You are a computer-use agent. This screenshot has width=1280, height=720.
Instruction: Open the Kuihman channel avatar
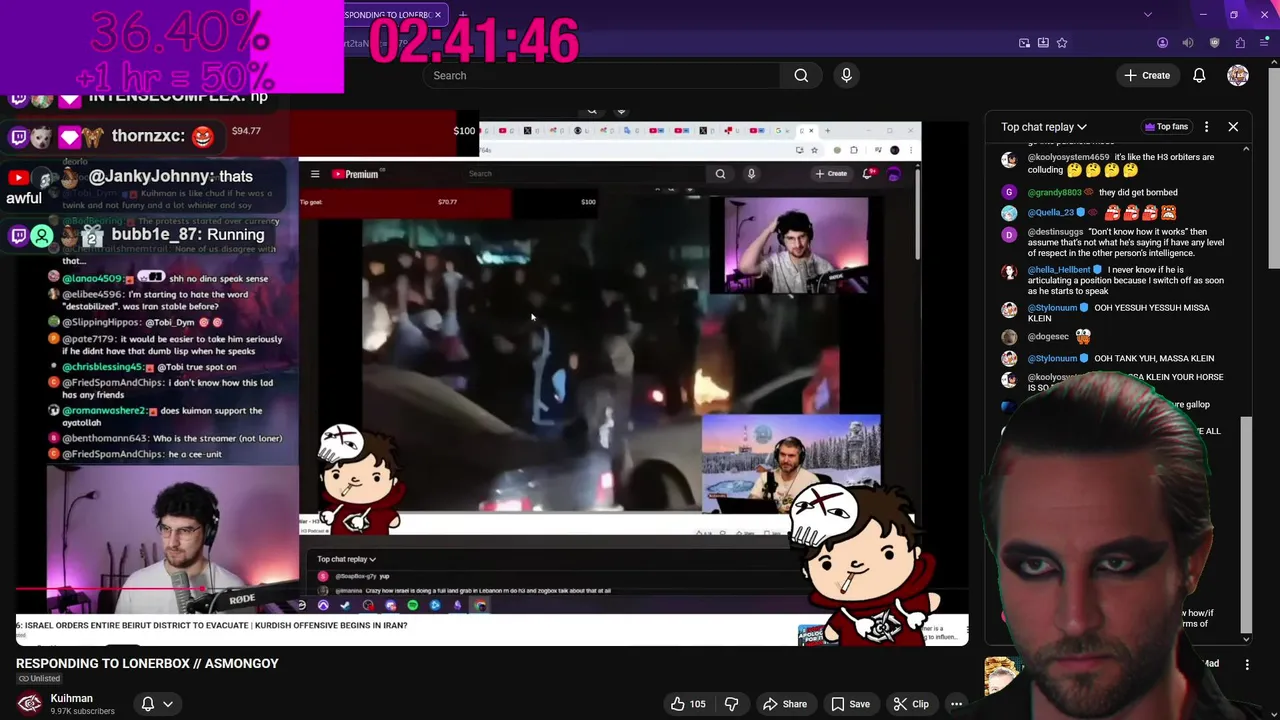[30, 704]
